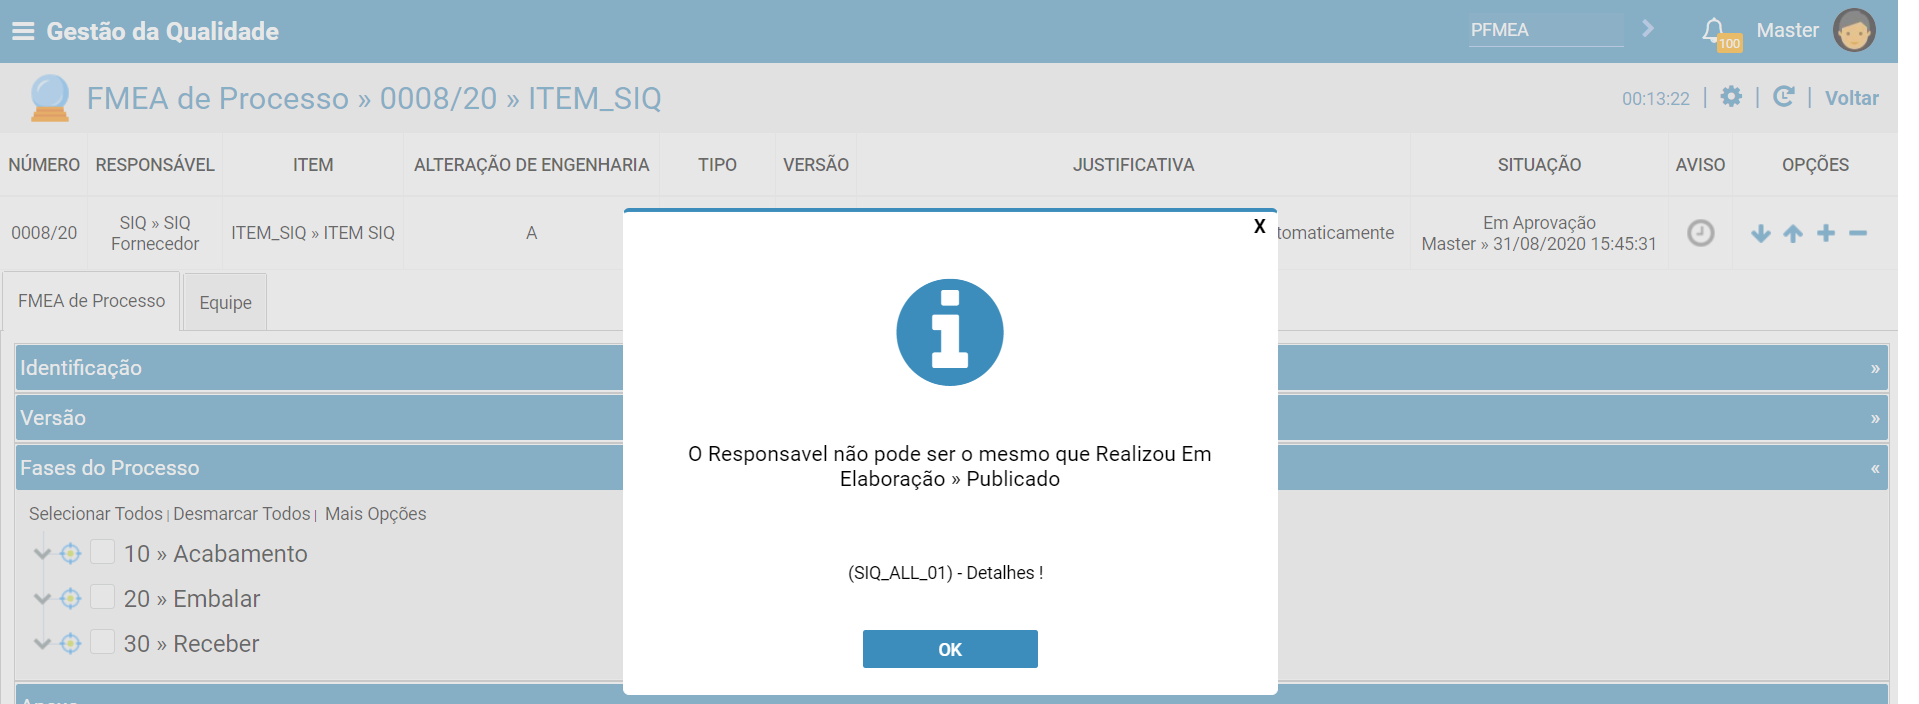Click the SIQ » SIQ Fornecedor cell
The height and width of the screenshot is (704, 1919).
point(155,233)
